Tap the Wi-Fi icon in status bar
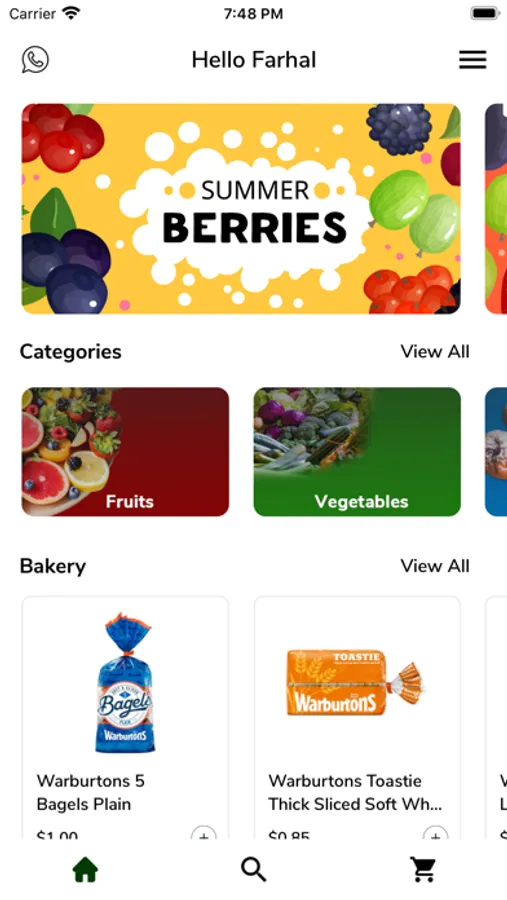The image size is (507, 900). [71, 13]
